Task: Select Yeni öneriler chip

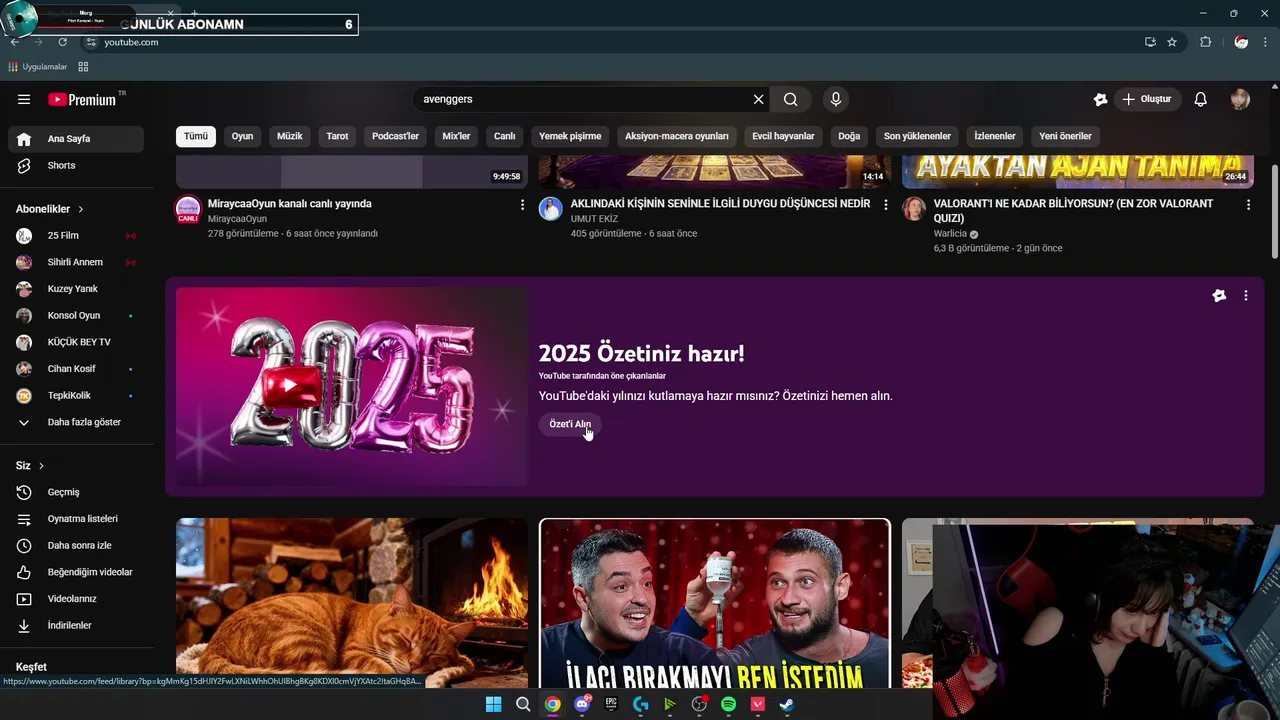Action: pyautogui.click(x=1066, y=136)
